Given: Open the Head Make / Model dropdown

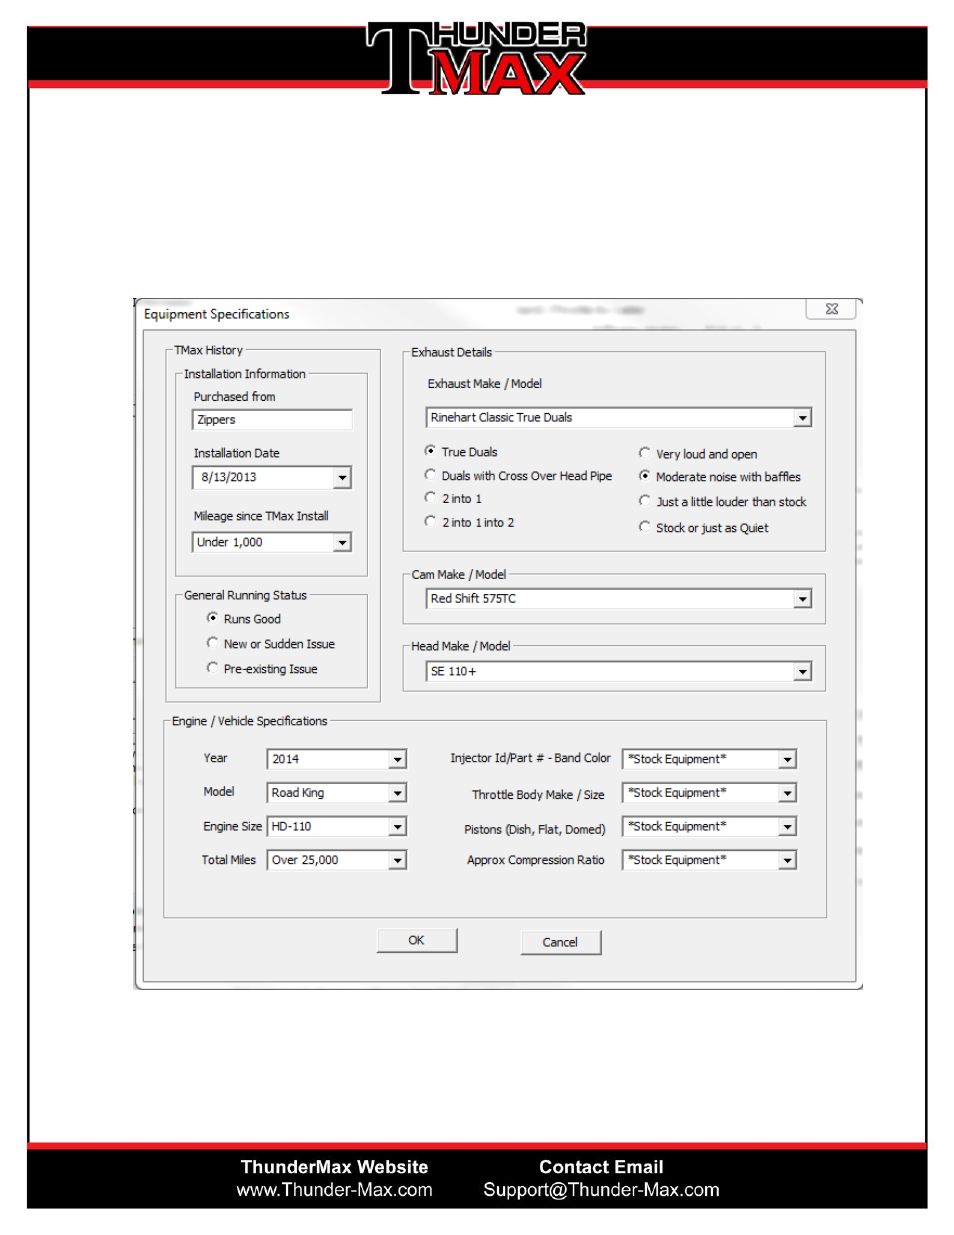Looking at the screenshot, I should [802, 672].
